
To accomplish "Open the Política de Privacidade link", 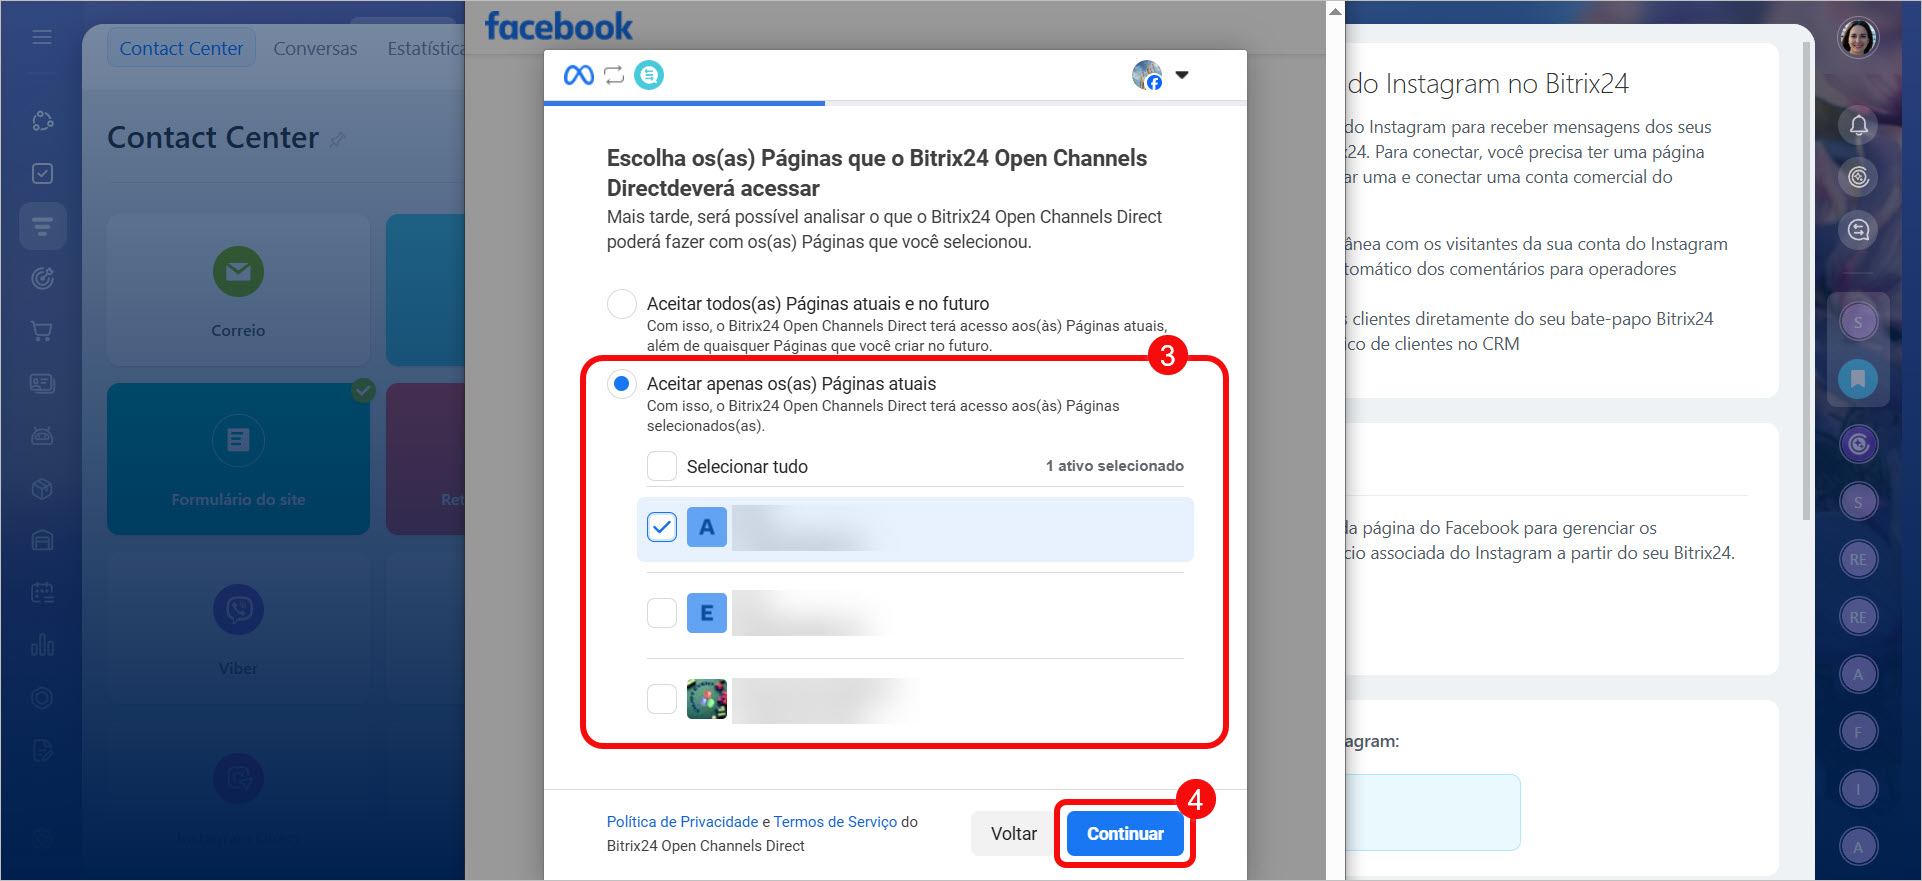I will tap(682, 822).
